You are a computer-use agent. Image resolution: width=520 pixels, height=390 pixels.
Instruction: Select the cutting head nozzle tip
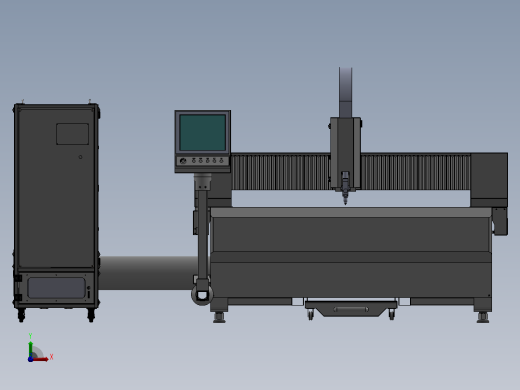[x=345, y=201]
